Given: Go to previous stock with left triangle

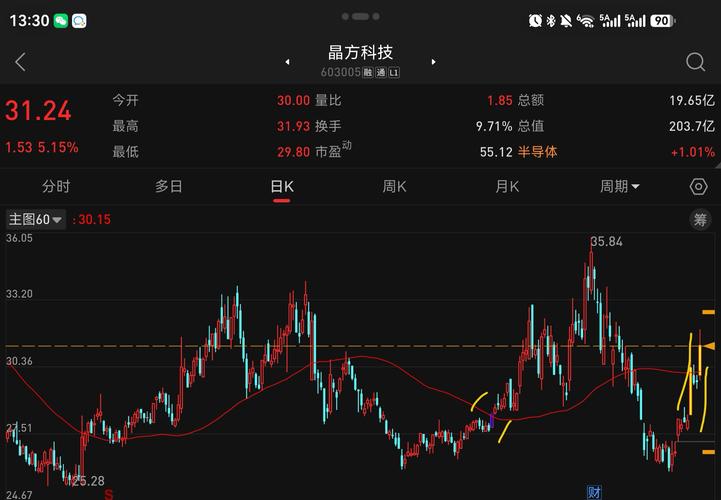Looking at the screenshot, I should coord(287,62).
